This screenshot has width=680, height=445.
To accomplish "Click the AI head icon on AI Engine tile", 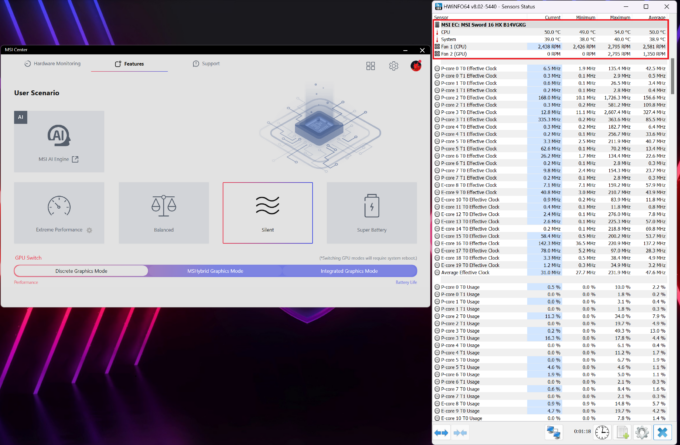I will [59, 136].
